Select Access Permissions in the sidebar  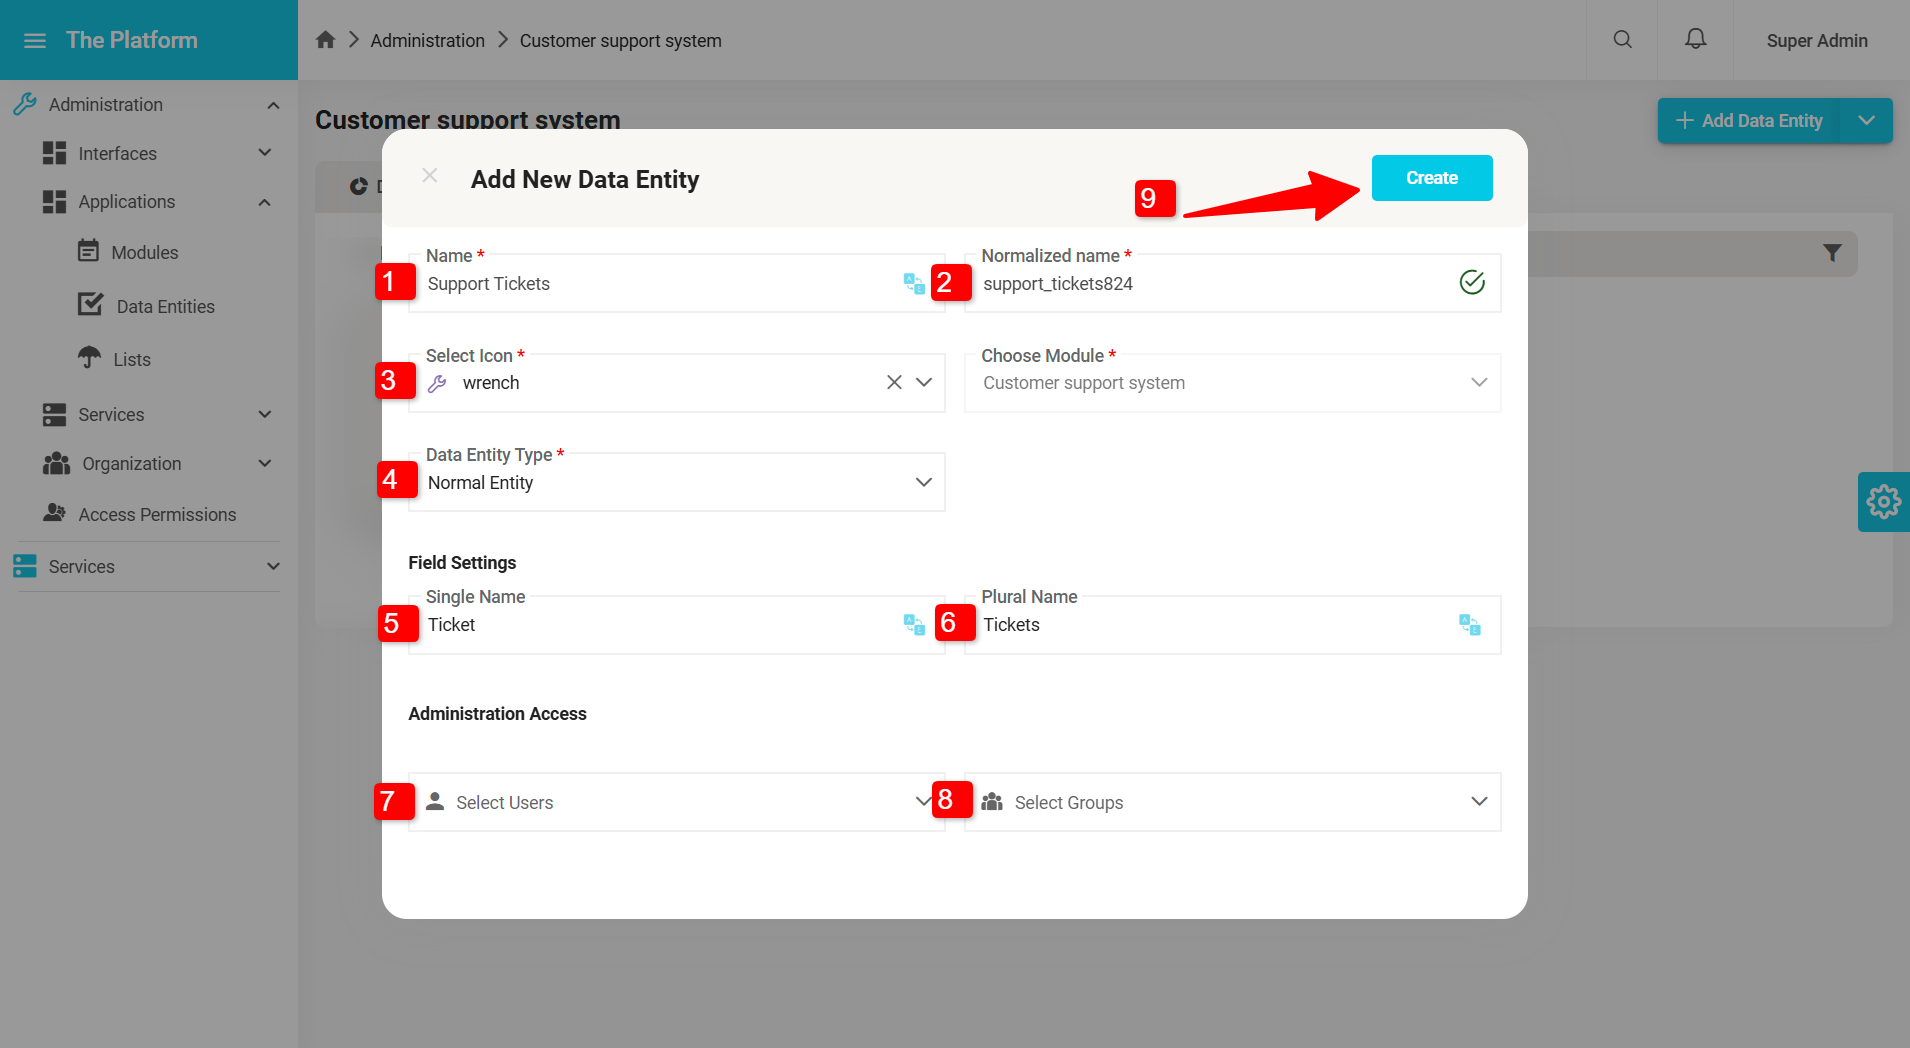[155, 514]
